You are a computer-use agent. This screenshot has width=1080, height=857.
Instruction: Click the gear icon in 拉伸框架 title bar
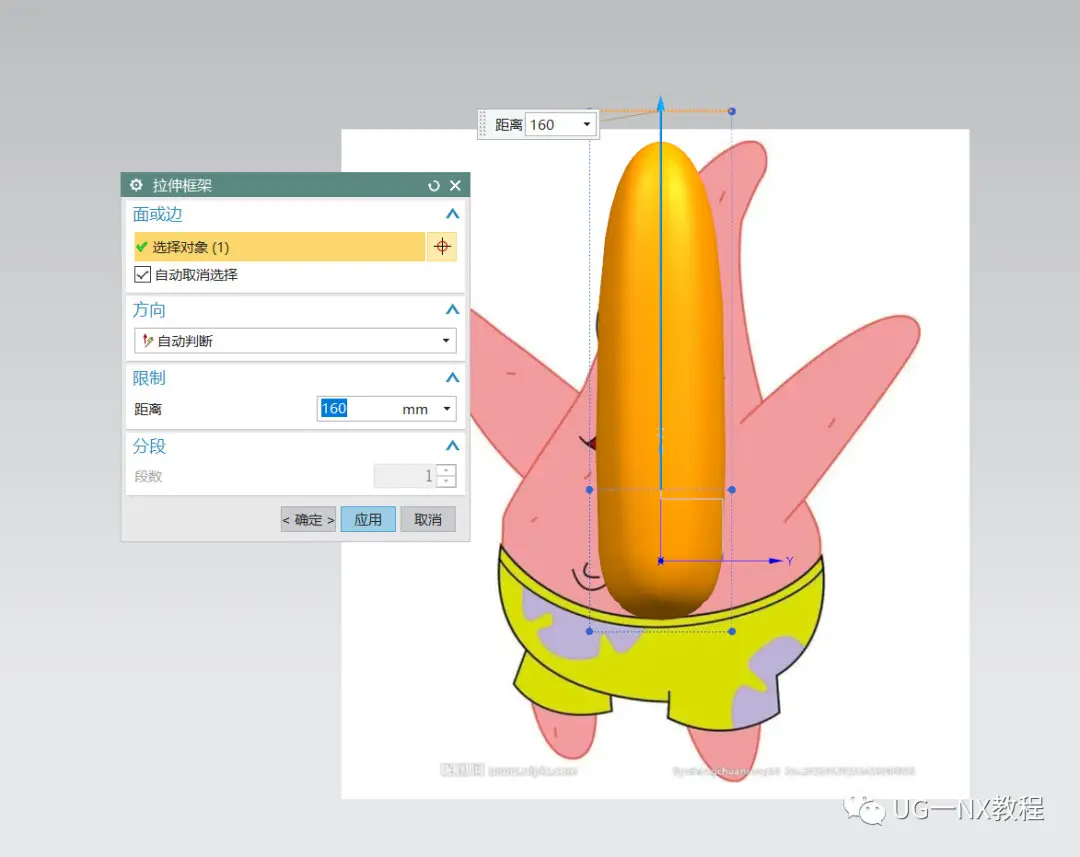pyautogui.click(x=136, y=185)
